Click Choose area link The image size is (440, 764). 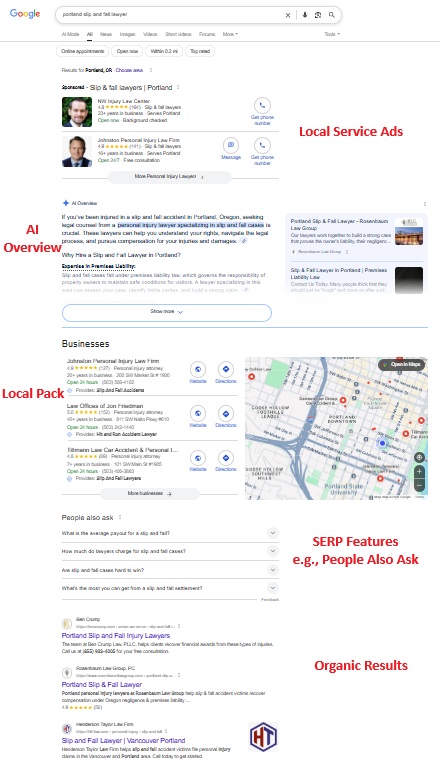point(129,70)
